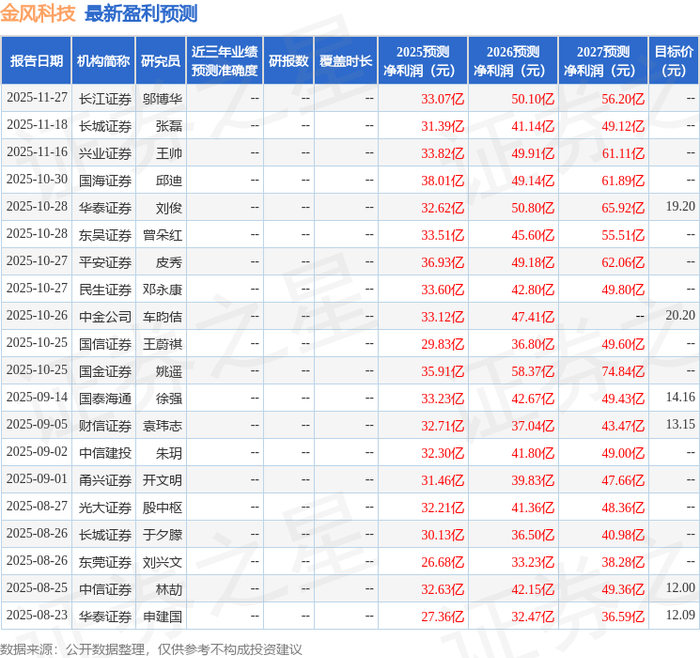Click 长江证券 institution cell
This screenshot has width=700, height=658.
105,99
